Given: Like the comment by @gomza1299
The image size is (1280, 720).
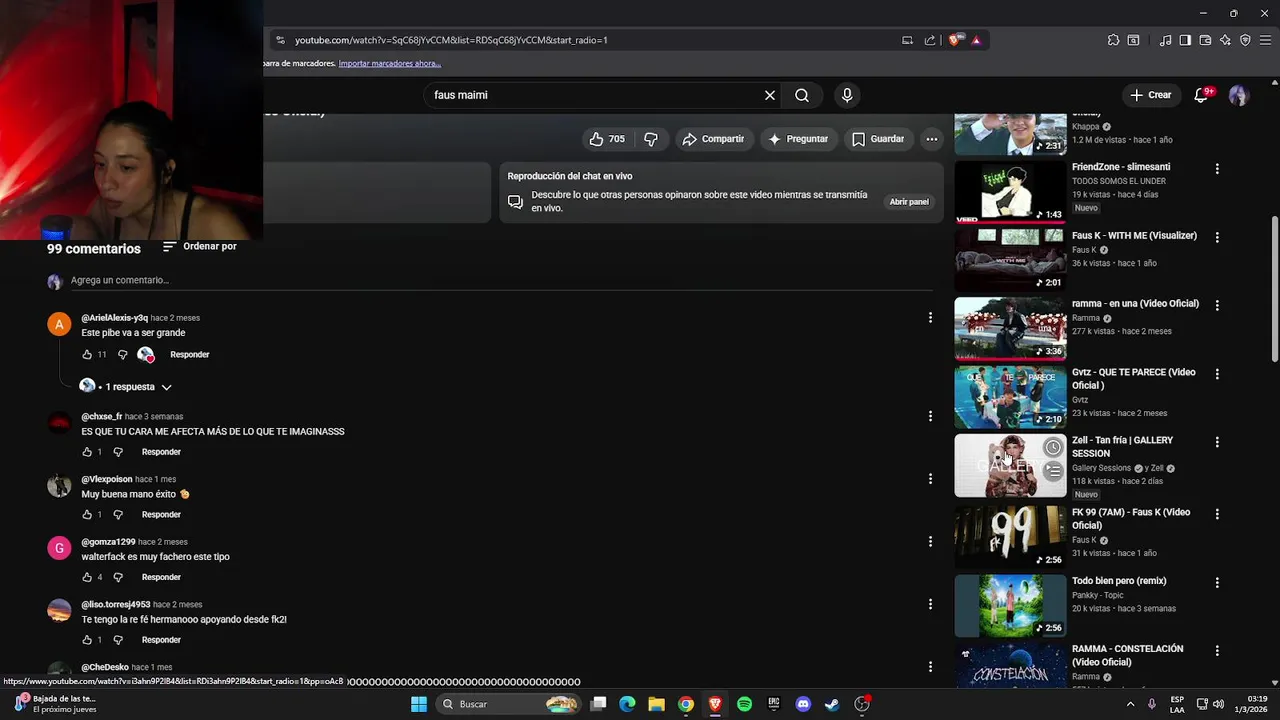Looking at the screenshot, I should pyautogui.click(x=87, y=577).
